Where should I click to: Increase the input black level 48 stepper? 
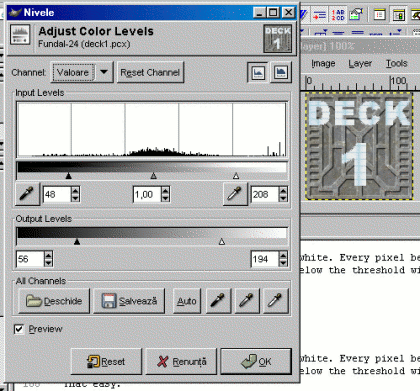tap(75, 191)
